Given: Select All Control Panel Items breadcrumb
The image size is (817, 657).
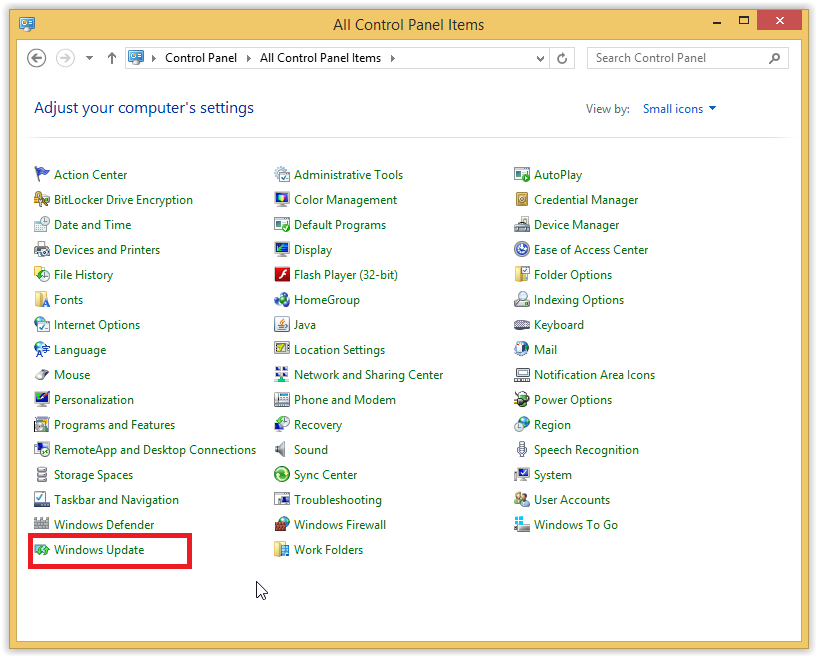Looking at the screenshot, I should tap(320, 58).
